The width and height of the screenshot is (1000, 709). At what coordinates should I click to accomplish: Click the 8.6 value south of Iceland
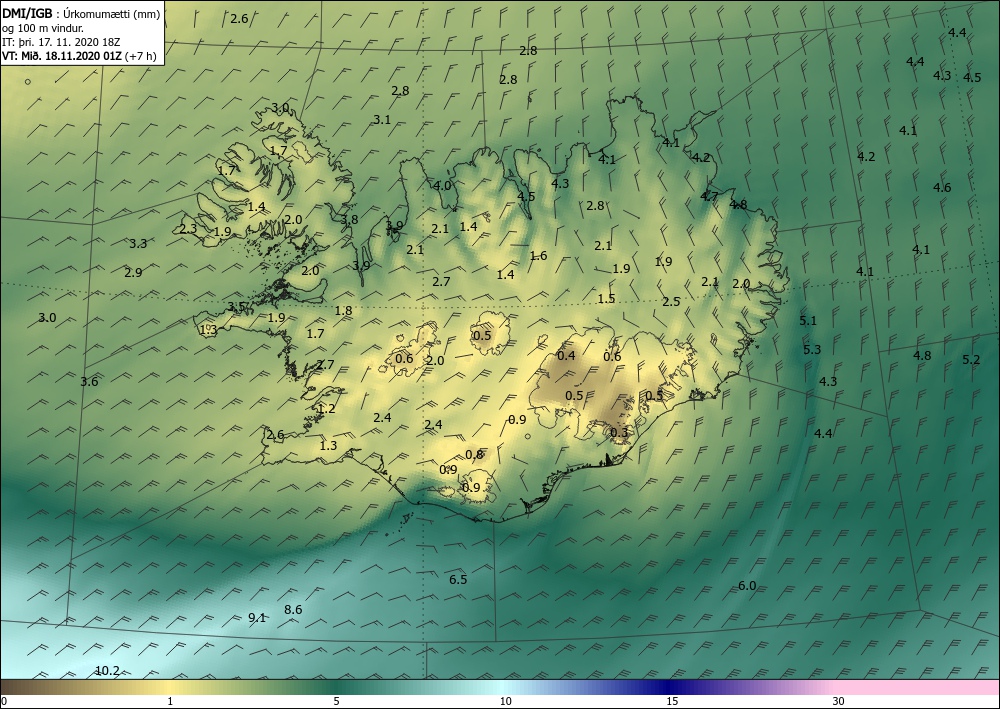(293, 610)
